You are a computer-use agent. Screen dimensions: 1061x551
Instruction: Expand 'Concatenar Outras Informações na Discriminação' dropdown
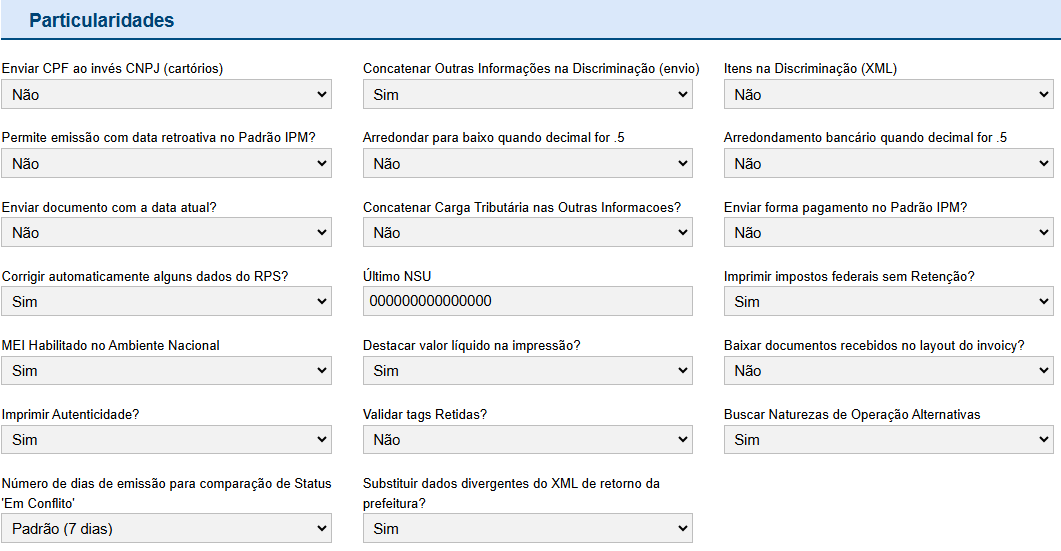click(x=527, y=95)
